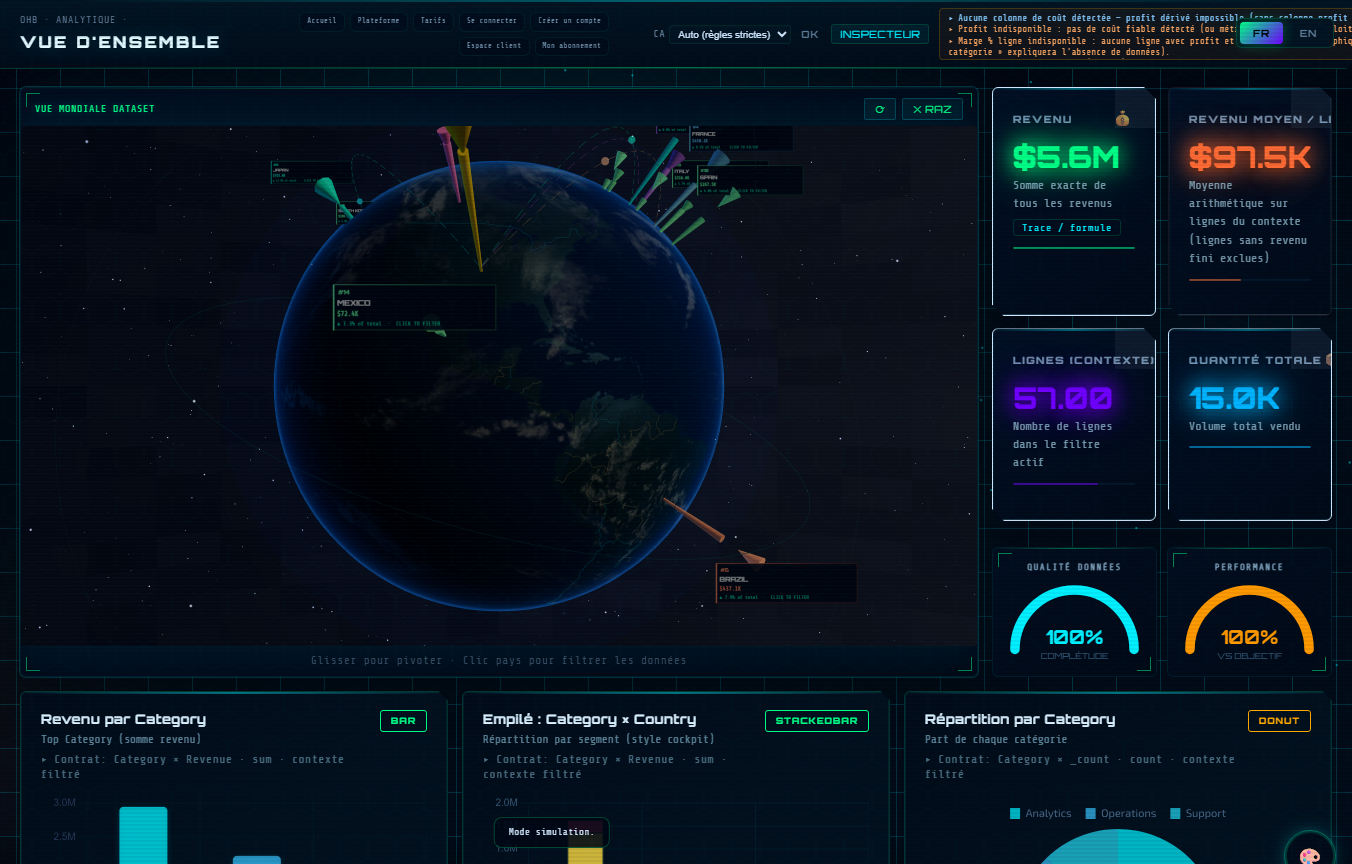Filter by the Mexico globe label
This screenshot has width=1352, height=864.
click(x=414, y=307)
